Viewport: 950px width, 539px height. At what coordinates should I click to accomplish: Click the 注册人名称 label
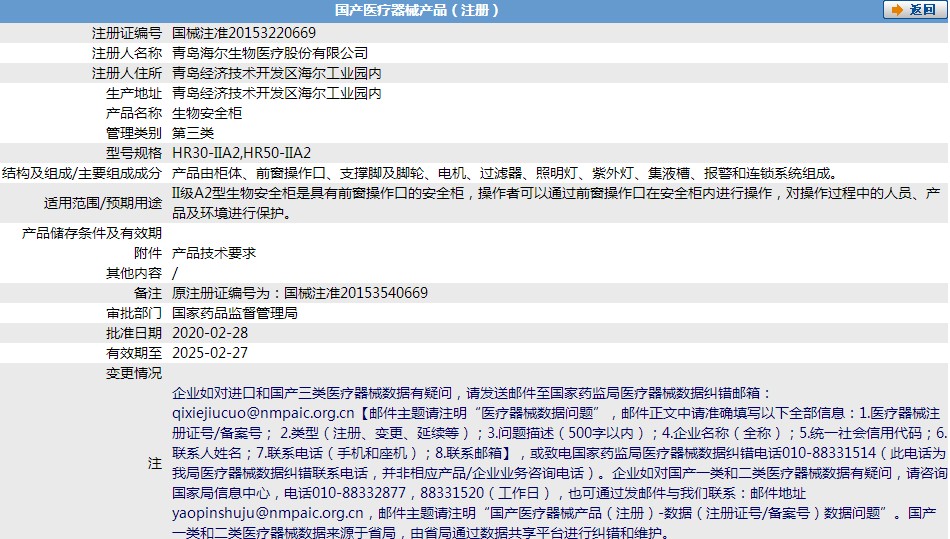coord(127,53)
